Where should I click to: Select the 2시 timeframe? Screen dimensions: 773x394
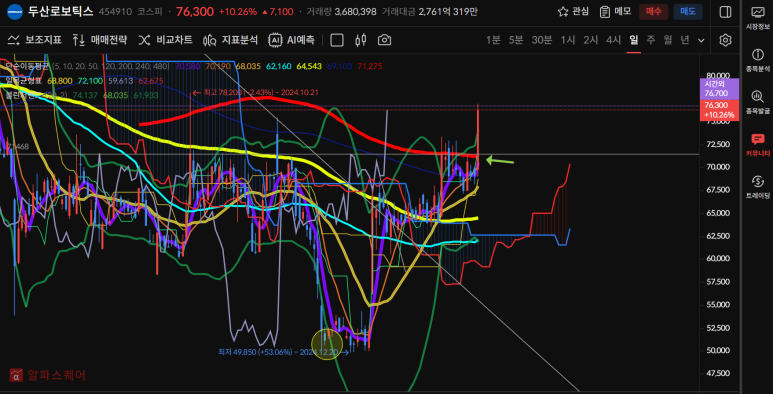click(591, 40)
